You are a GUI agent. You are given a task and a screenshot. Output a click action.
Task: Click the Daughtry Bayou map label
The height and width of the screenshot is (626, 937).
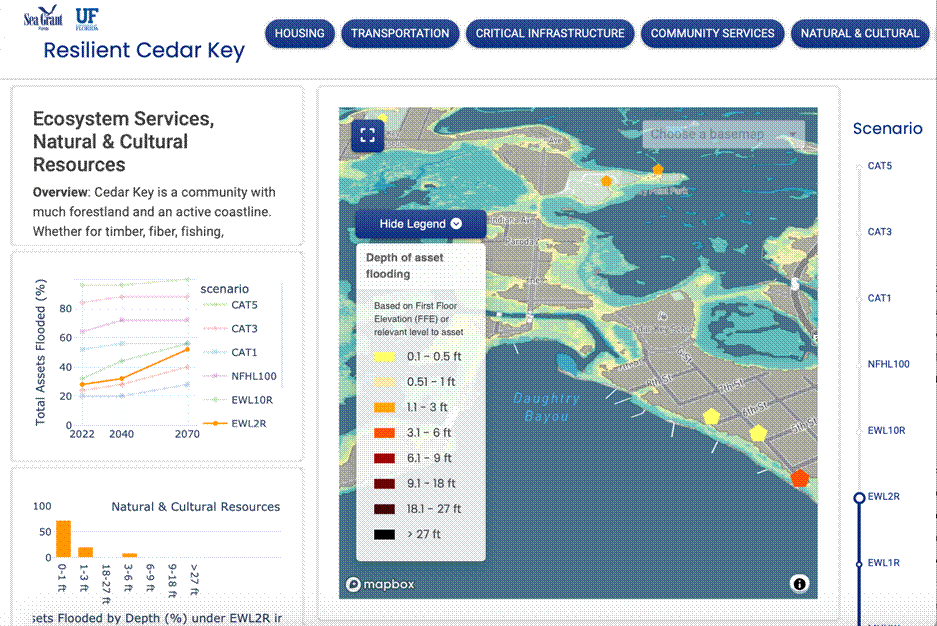(x=547, y=407)
